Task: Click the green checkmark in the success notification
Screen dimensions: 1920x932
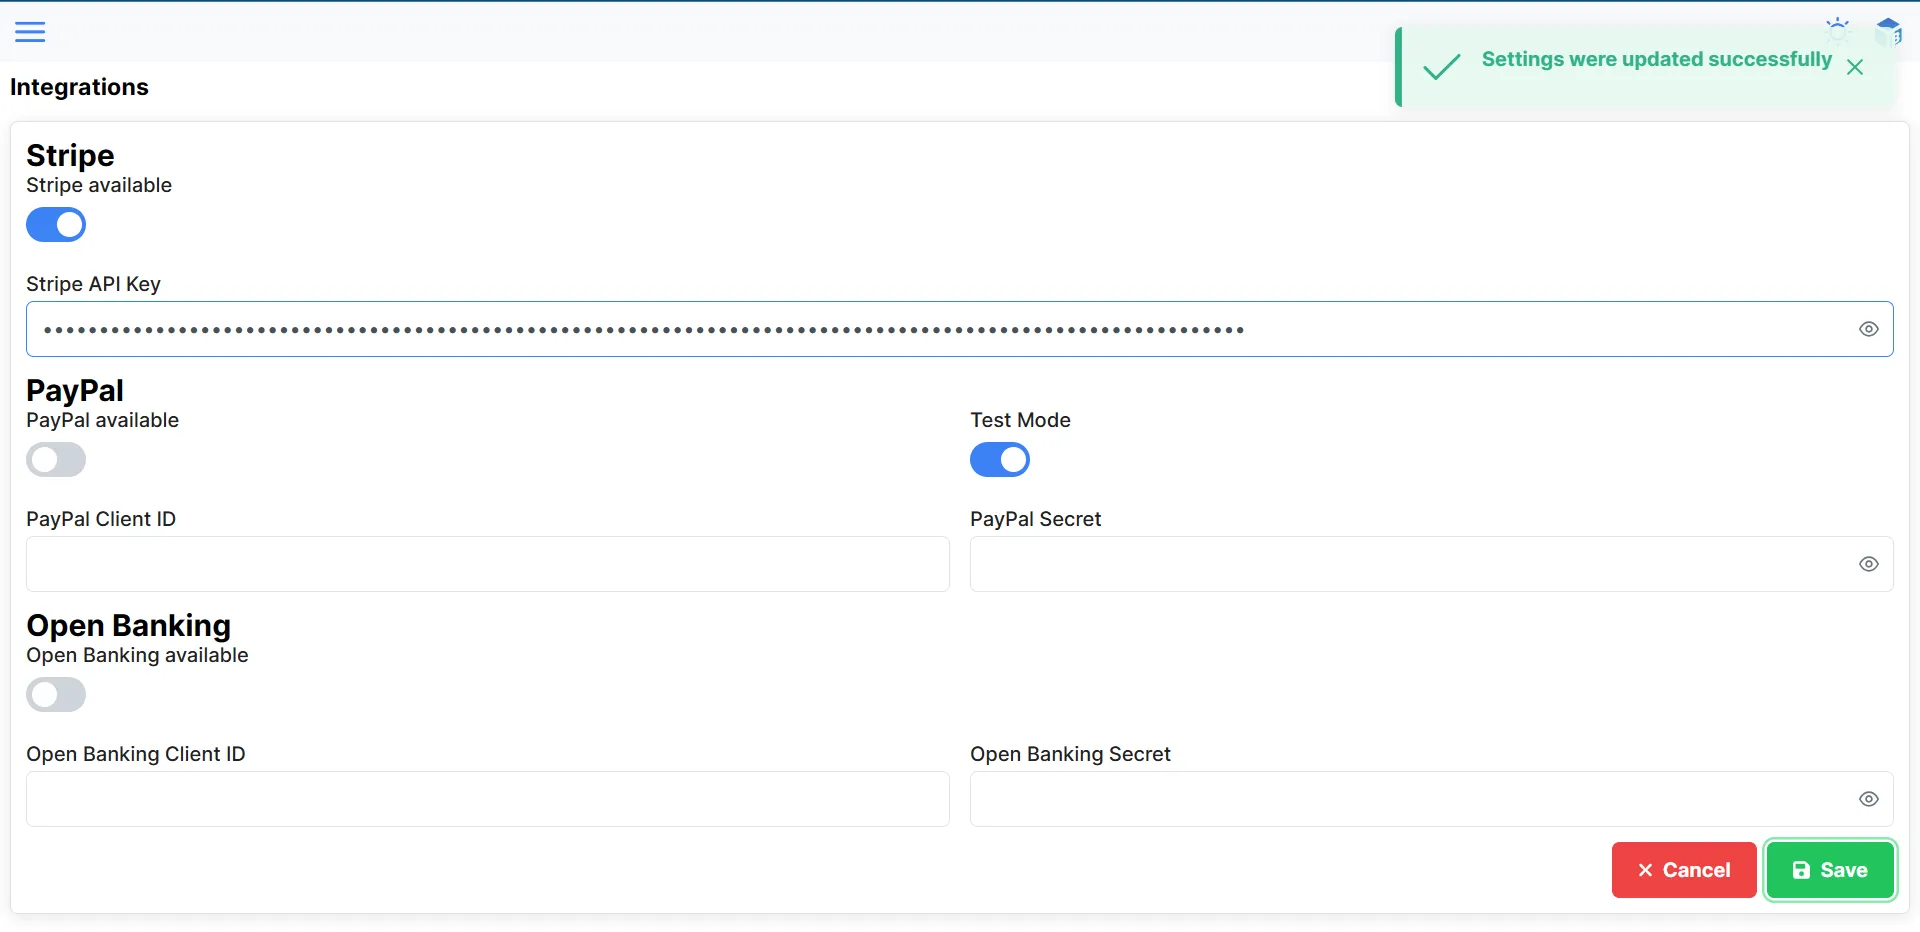Action: pos(1442,66)
